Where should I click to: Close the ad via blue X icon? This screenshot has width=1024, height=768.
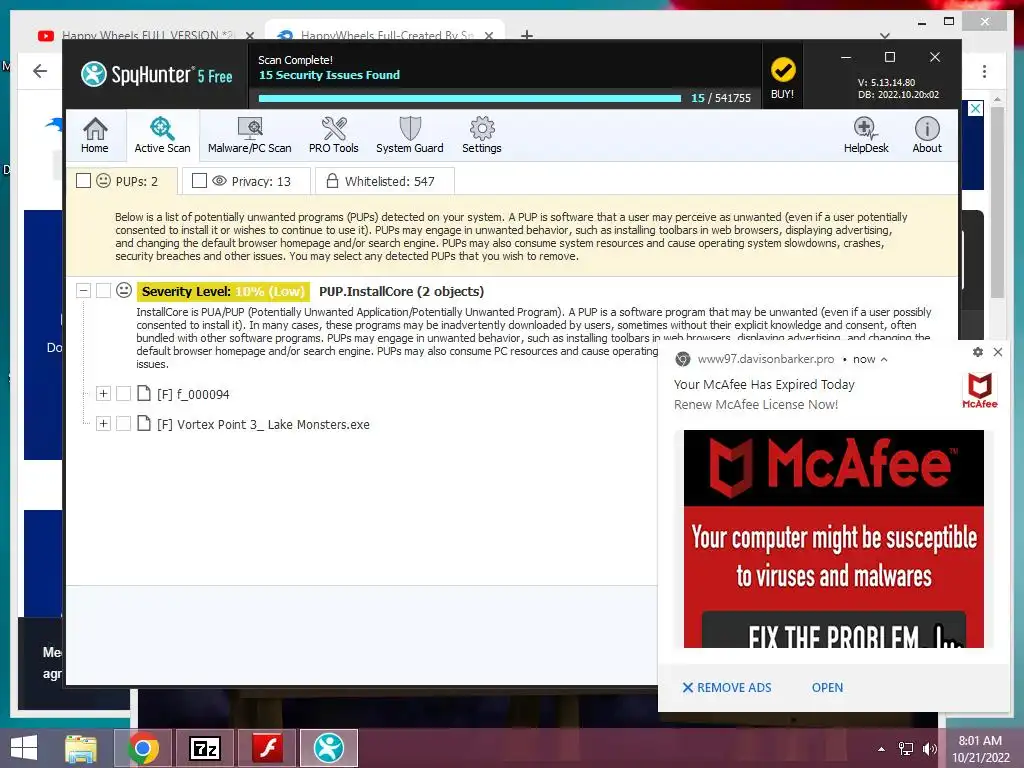pos(975,108)
